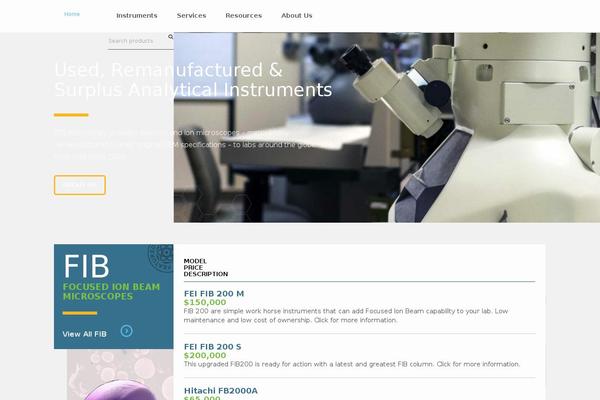The image size is (600, 400).
Task: Follow the View All FIB link
Action: (85, 334)
